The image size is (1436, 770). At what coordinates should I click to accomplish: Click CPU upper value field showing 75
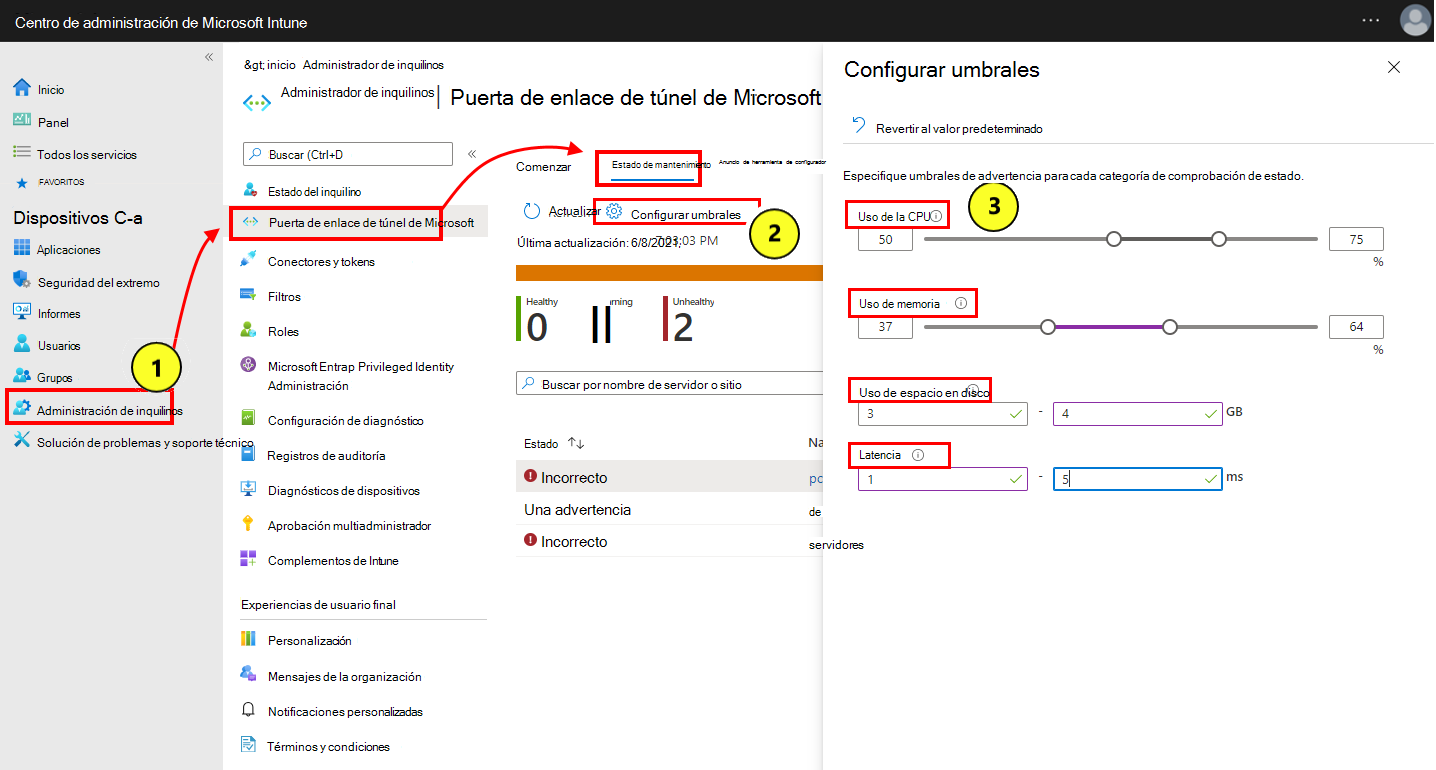tap(1356, 239)
